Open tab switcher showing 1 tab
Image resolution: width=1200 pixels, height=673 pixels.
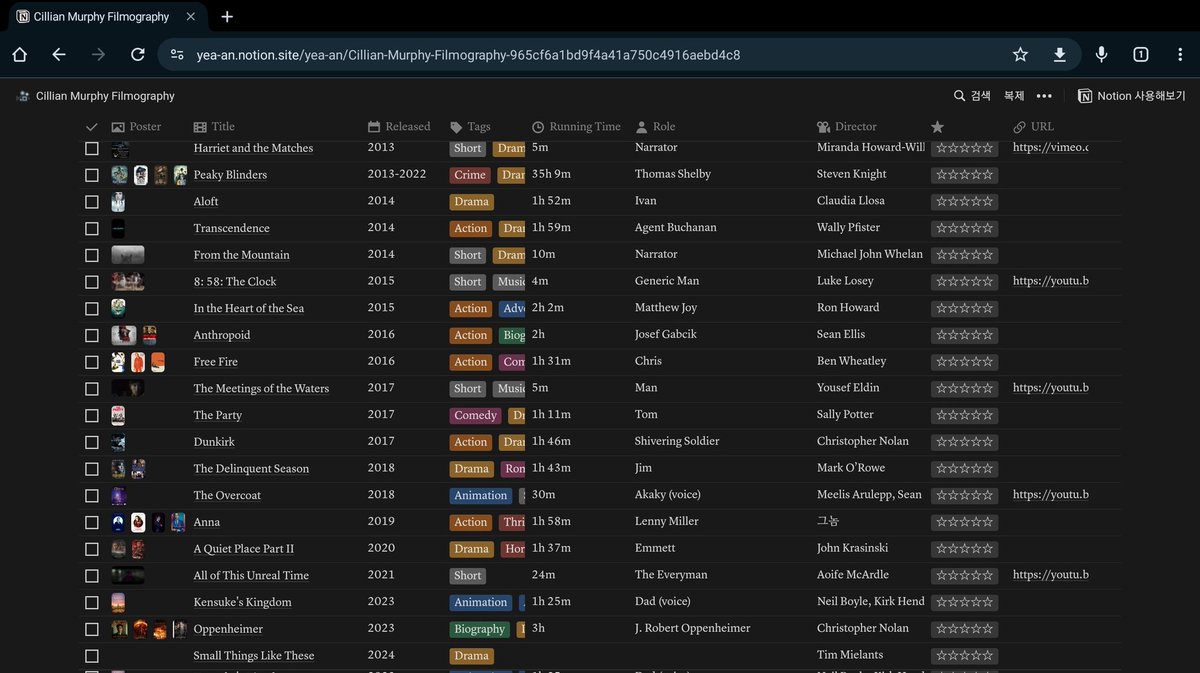click(x=1140, y=55)
